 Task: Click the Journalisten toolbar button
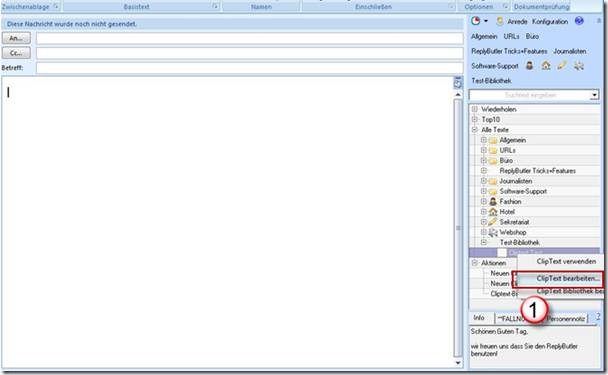(x=570, y=51)
